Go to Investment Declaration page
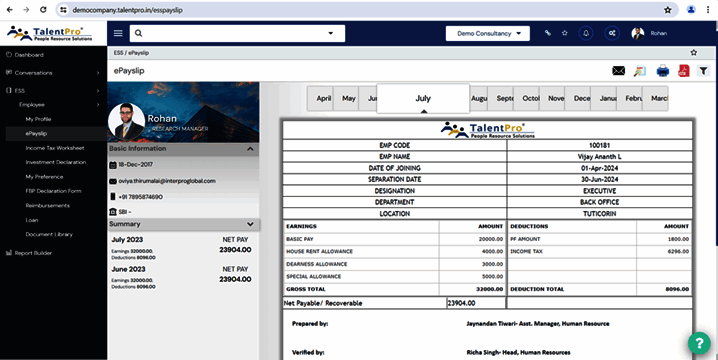718x360 pixels. point(56,162)
